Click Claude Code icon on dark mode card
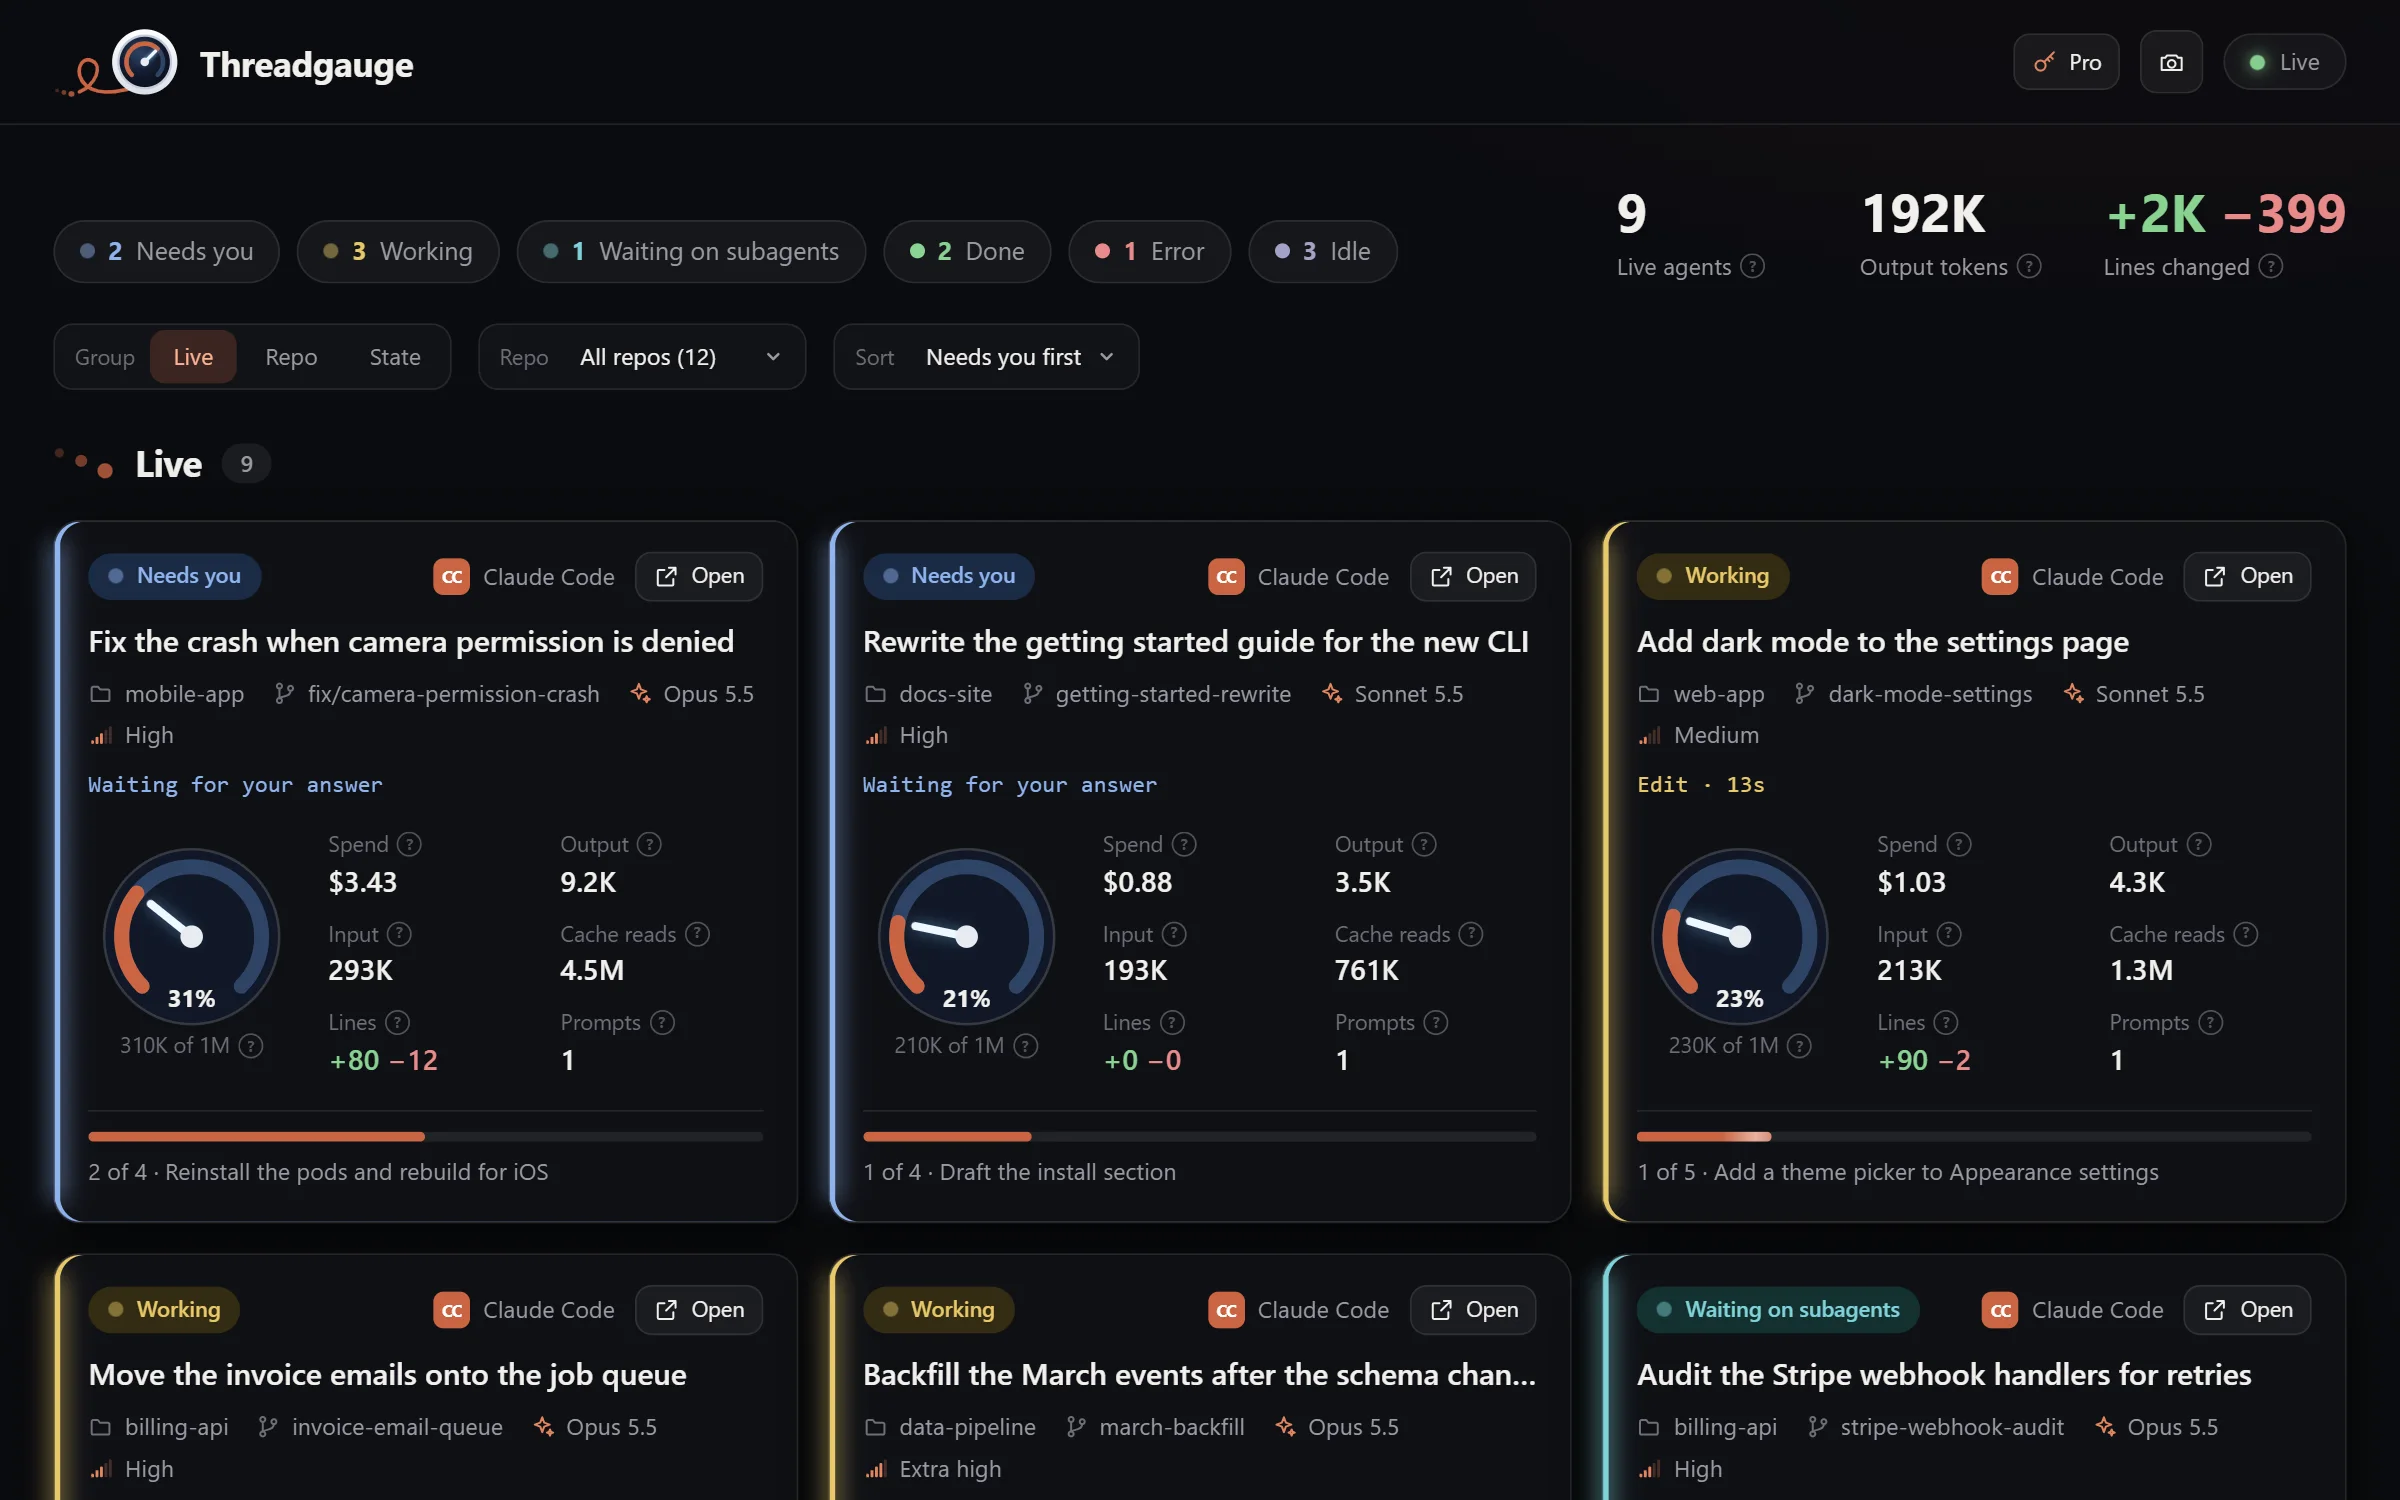2400x1500 pixels. pos(2000,577)
